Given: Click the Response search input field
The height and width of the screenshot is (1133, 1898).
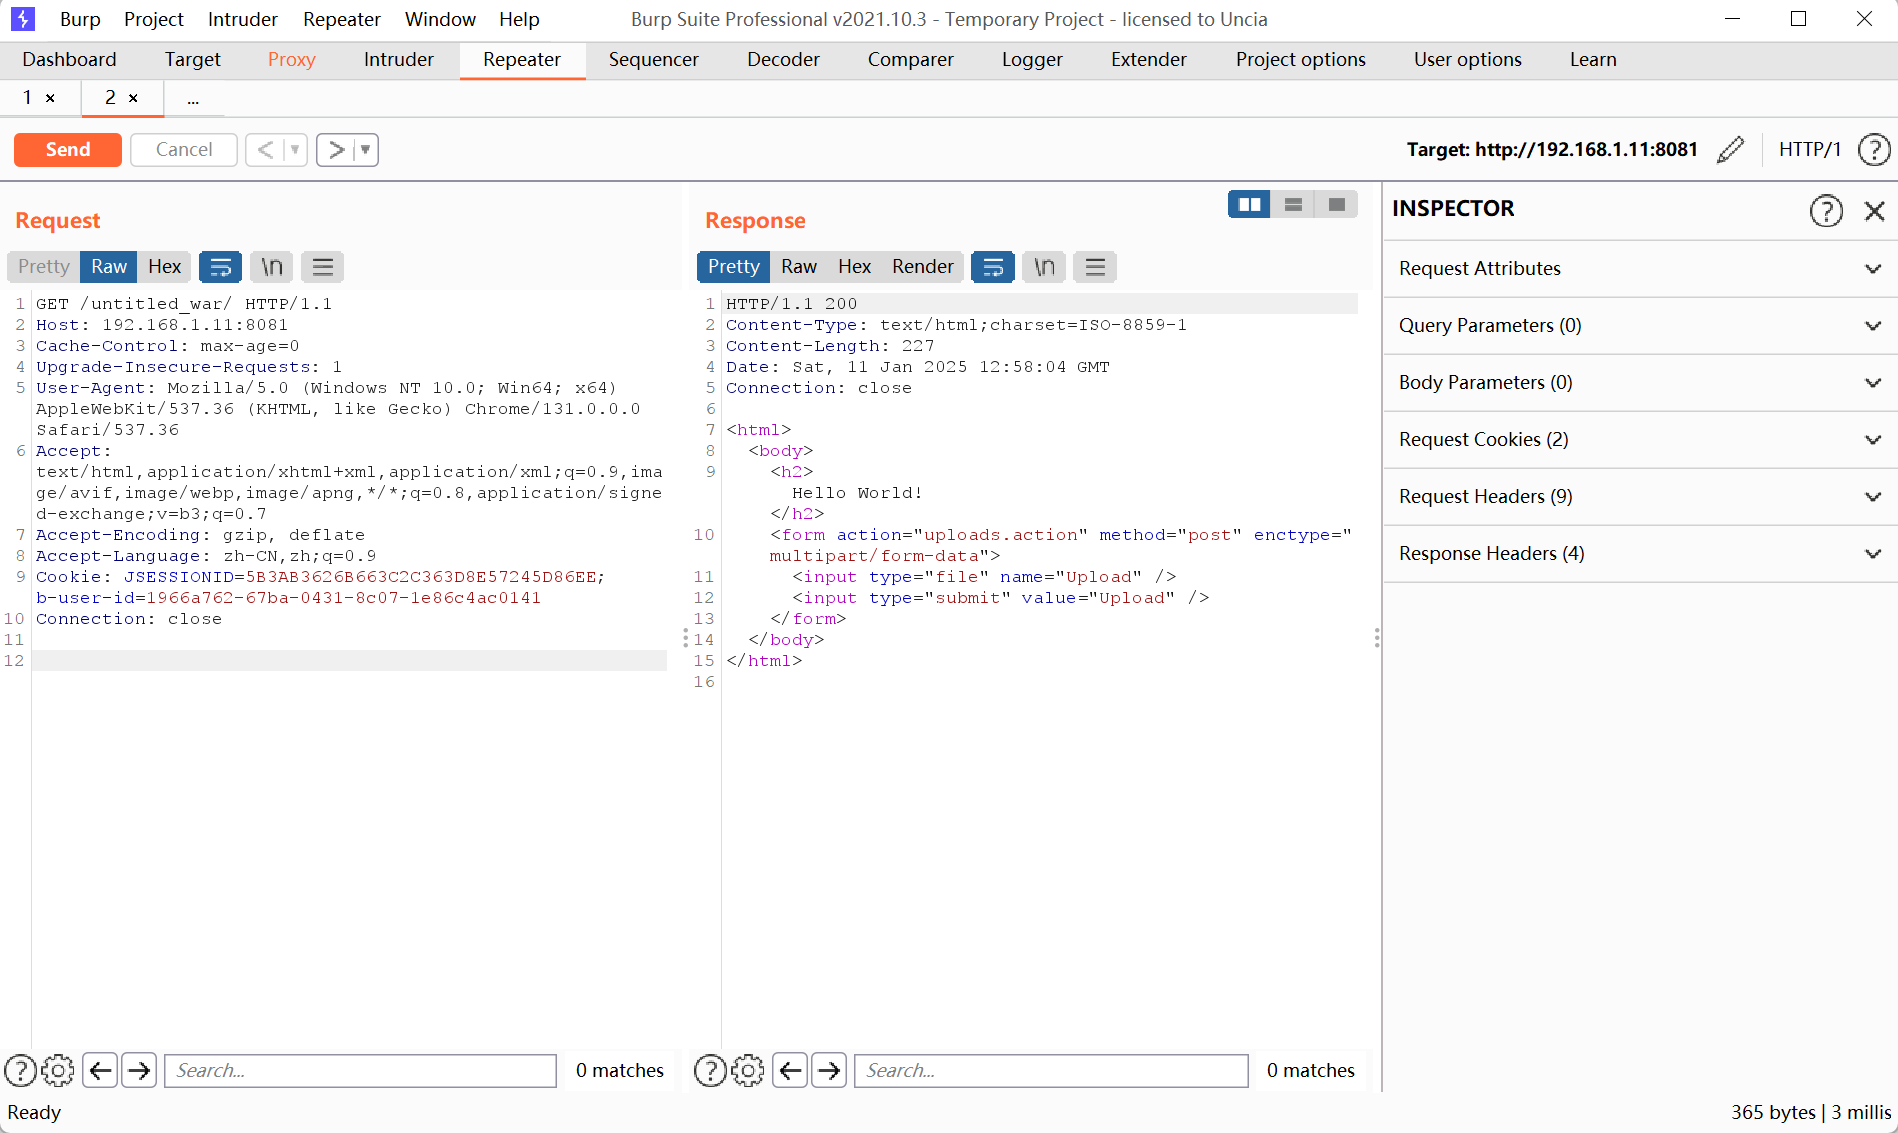Looking at the screenshot, I should [x=1050, y=1070].
